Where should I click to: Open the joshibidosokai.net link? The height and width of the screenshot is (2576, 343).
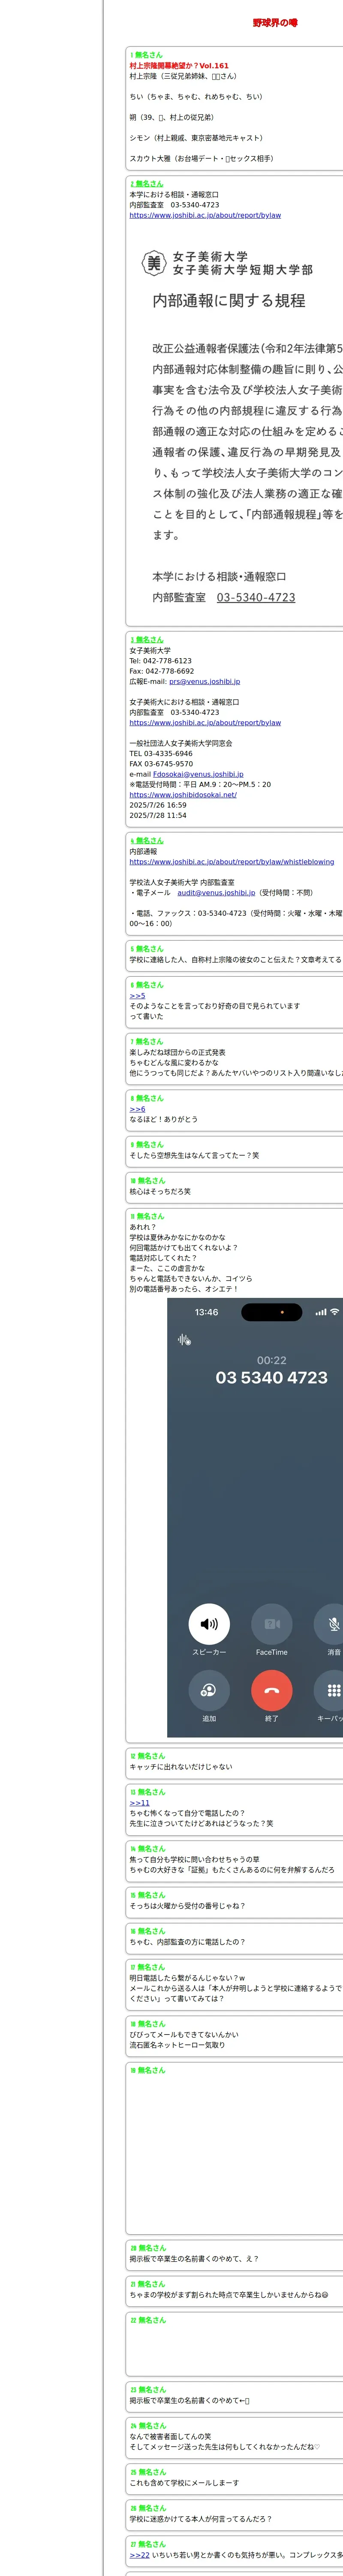[x=183, y=795]
